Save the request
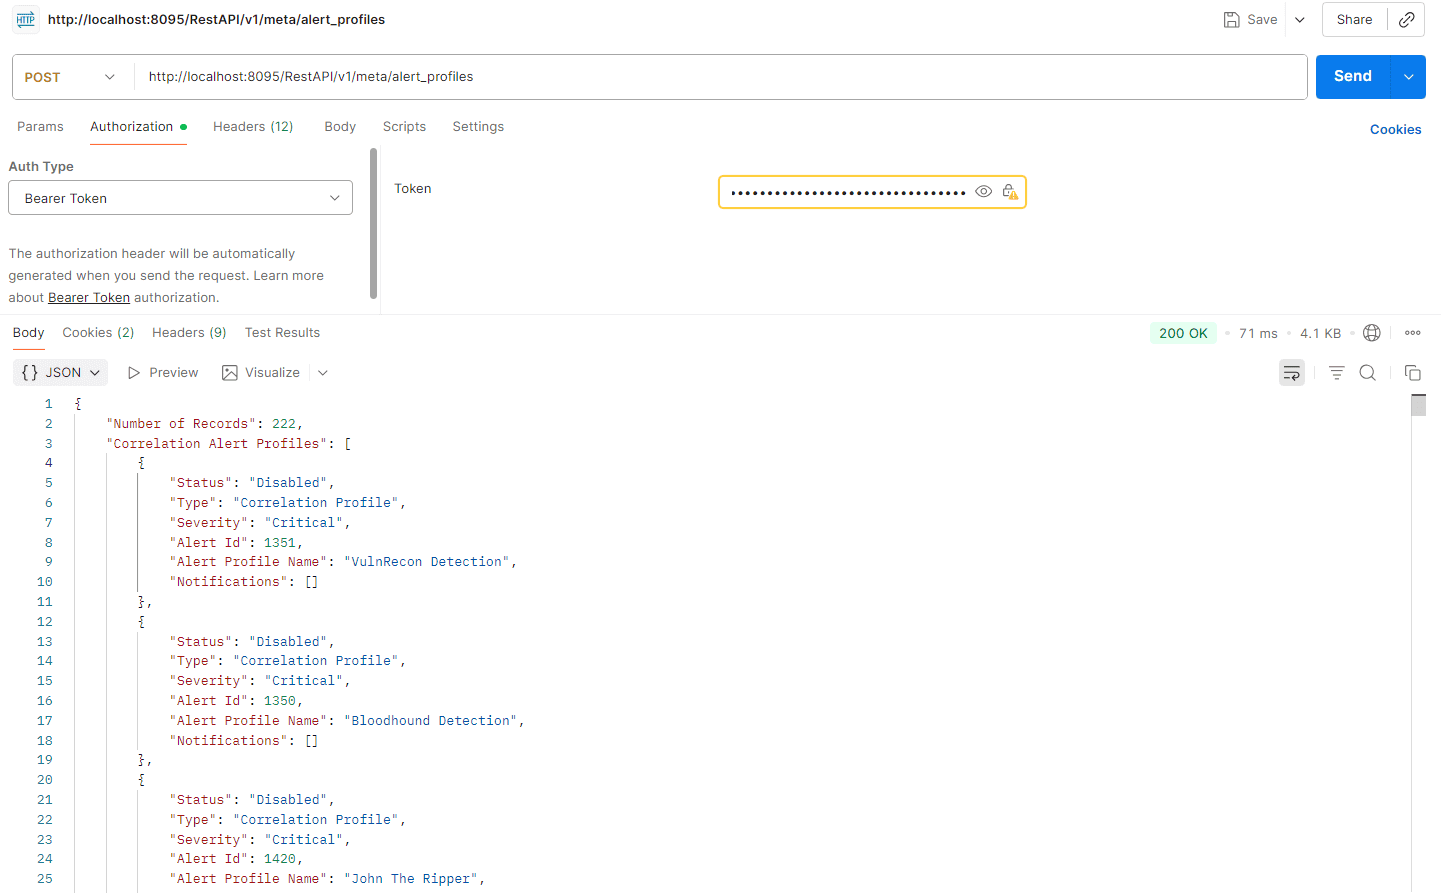 (1249, 19)
